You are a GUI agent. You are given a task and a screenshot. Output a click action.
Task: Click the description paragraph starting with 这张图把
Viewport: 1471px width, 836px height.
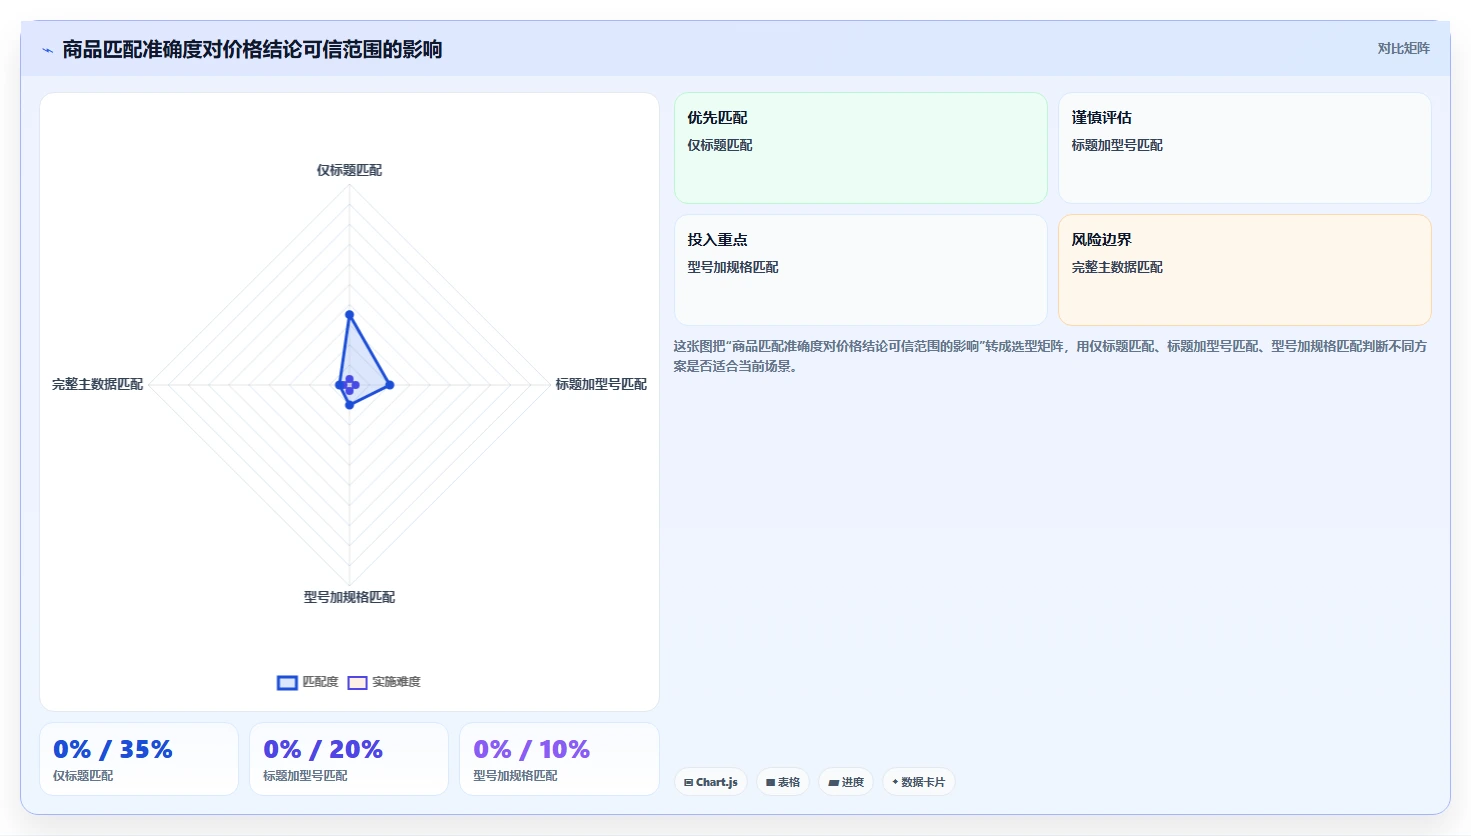point(1050,356)
